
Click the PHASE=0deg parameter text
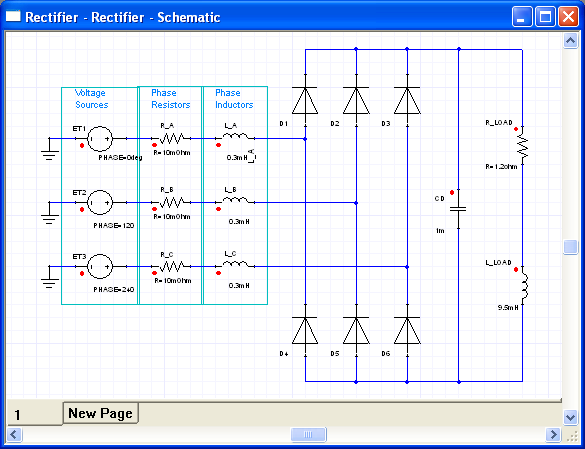[x=120, y=158]
